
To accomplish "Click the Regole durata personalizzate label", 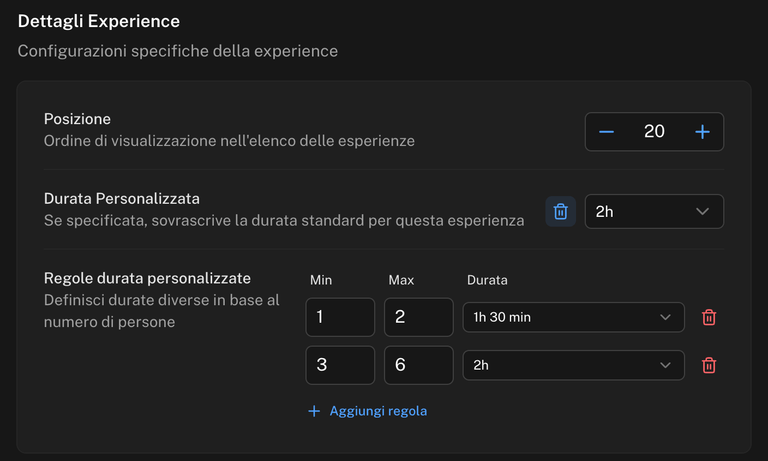I will click(147, 278).
